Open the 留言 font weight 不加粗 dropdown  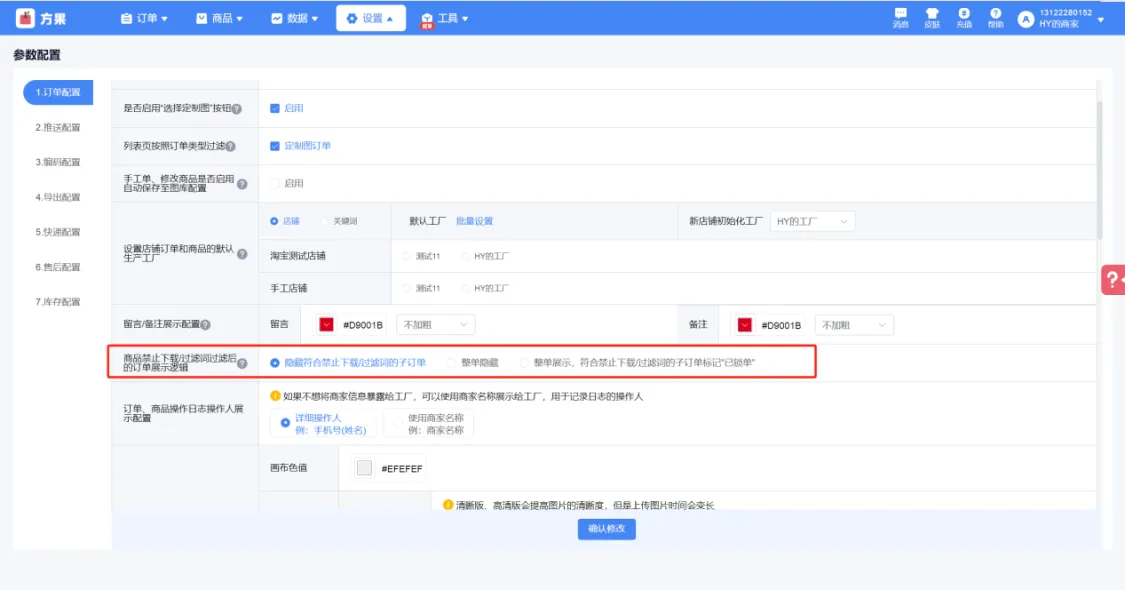click(435, 325)
